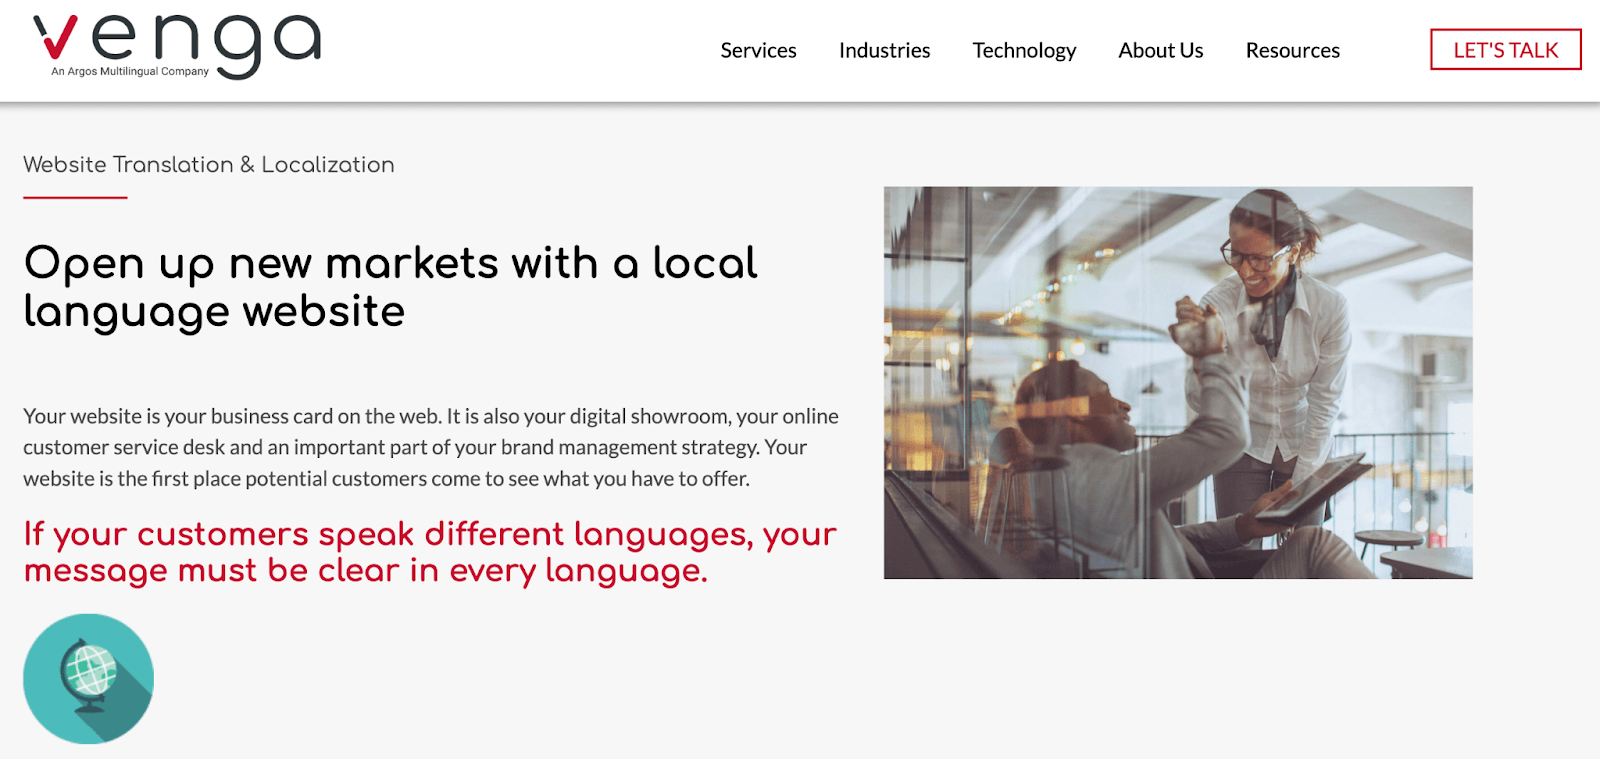Click the red V checkmark in the logo
The height and width of the screenshot is (759, 1600).
[56, 37]
